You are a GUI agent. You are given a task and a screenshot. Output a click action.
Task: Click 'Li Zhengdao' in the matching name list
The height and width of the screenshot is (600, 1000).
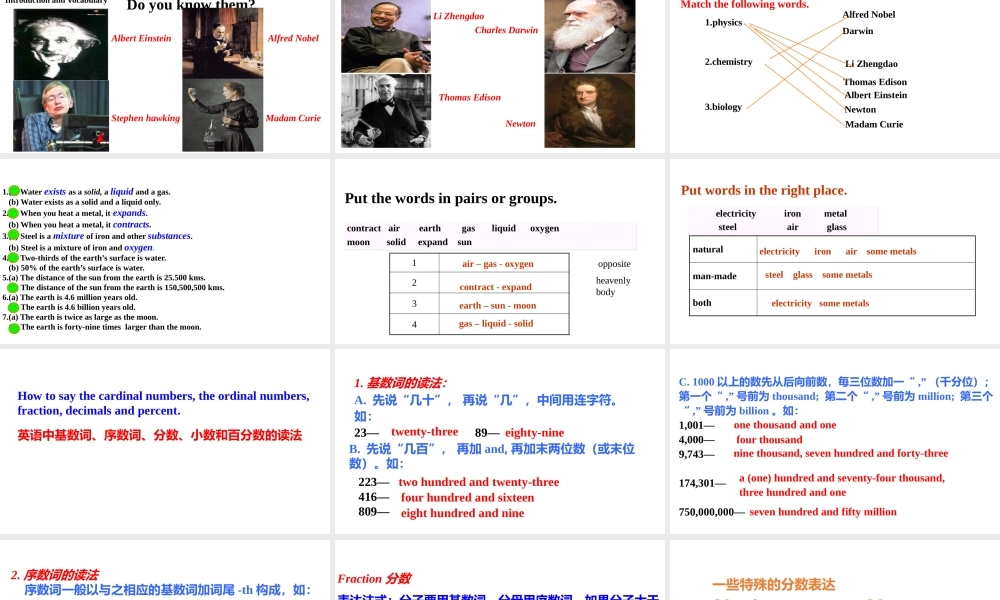[x=871, y=64]
